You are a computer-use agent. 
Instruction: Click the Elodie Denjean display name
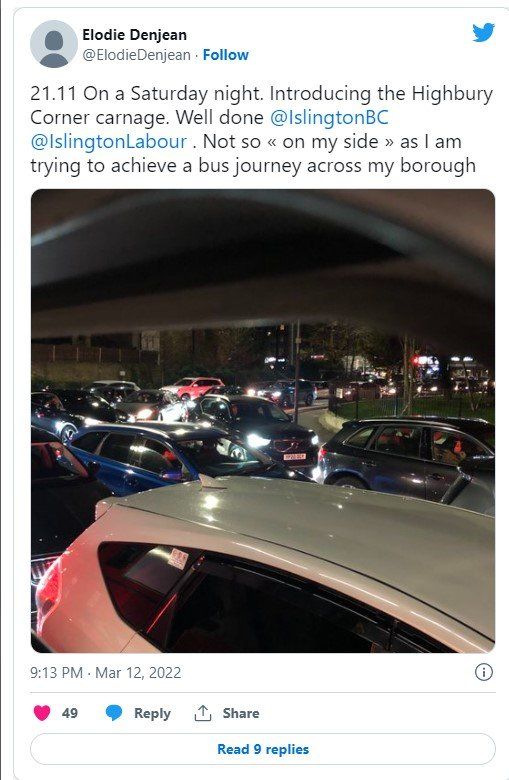click(134, 35)
